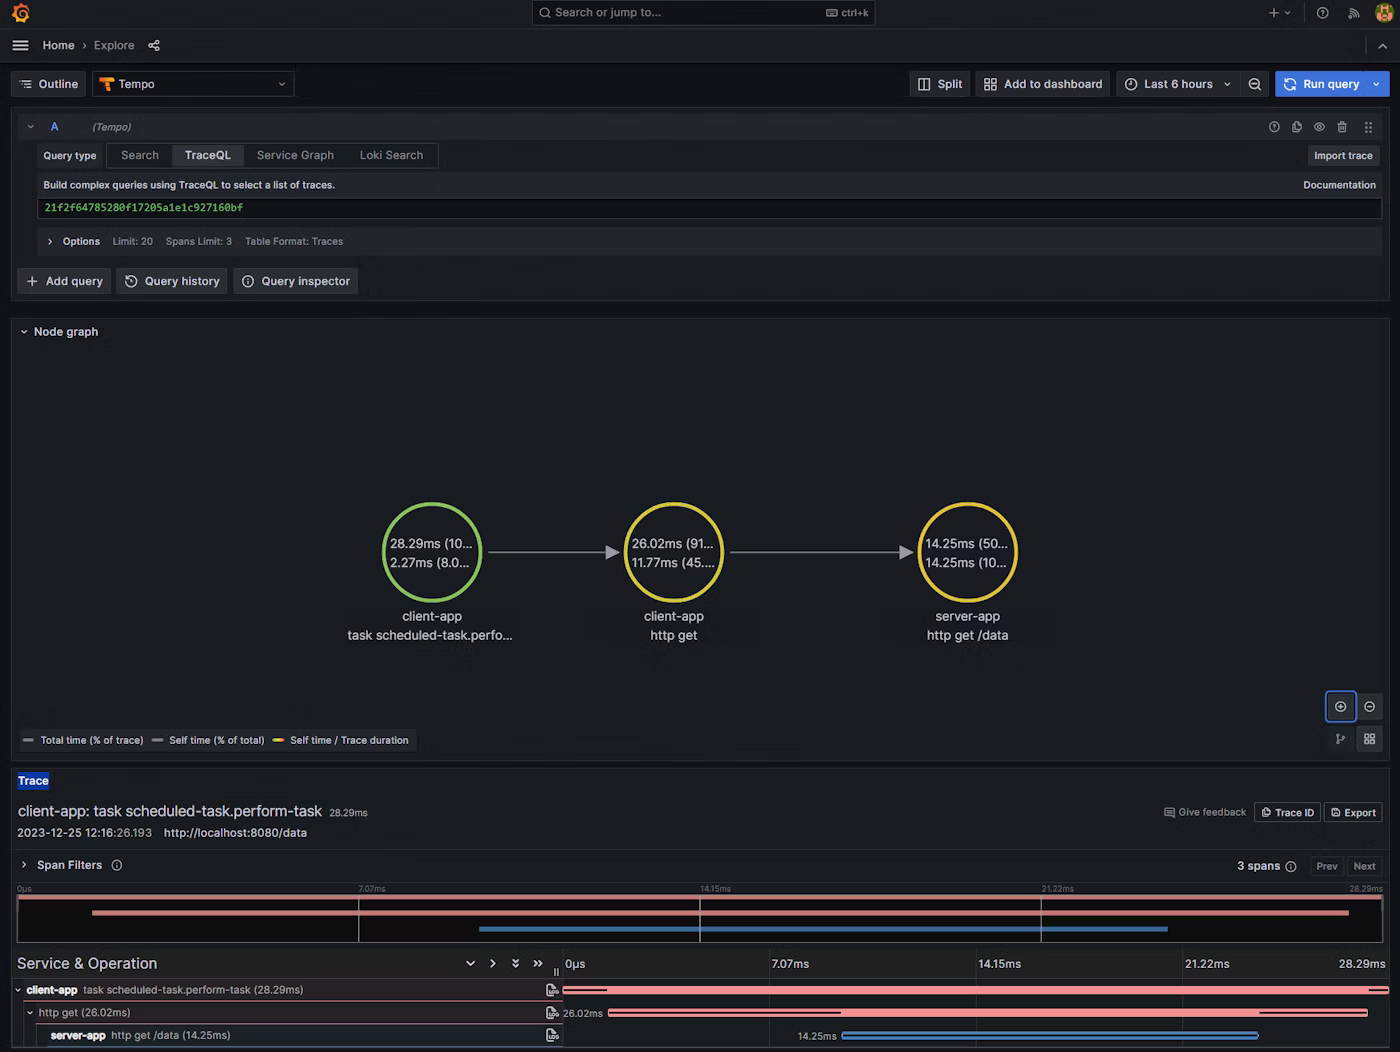1400x1052 pixels.
Task: Open the hamburger navigation menu
Action: [x=20, y=45]
